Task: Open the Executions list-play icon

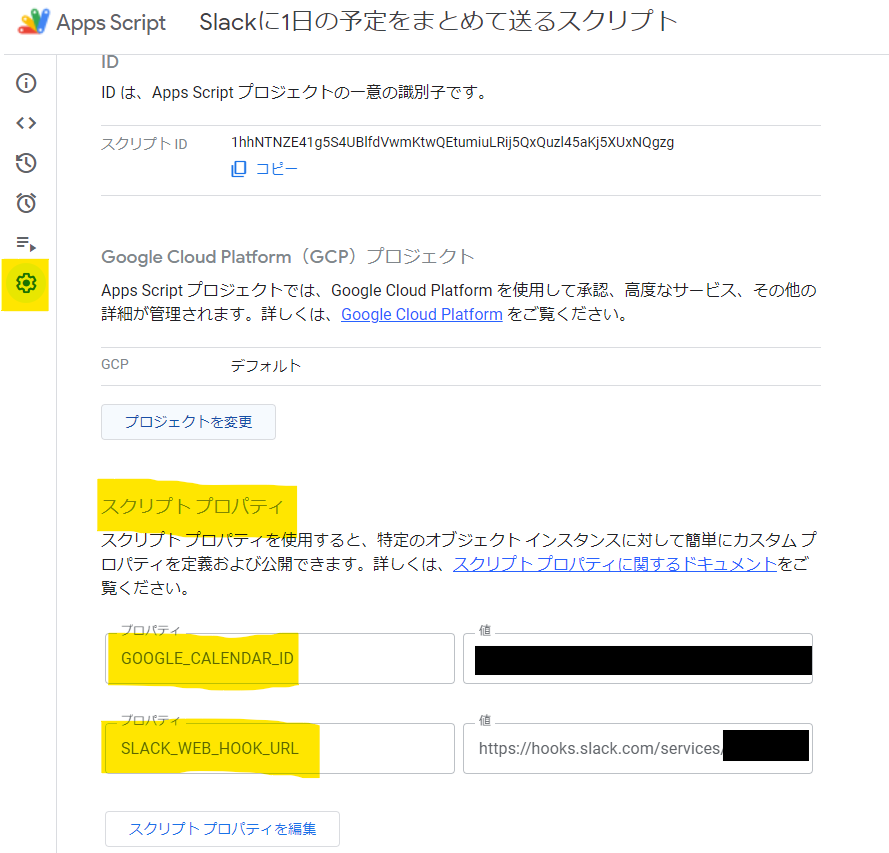Action: [x=26, y=243]
